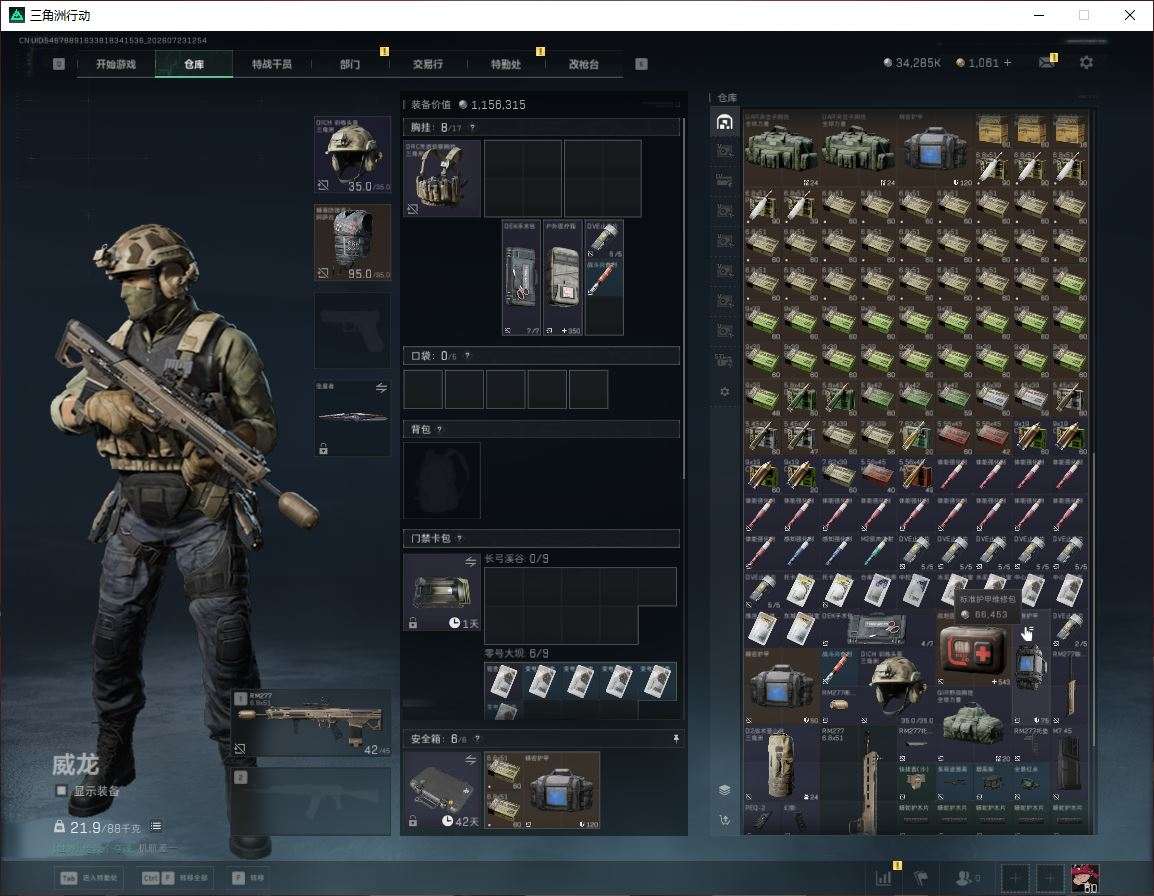Image resolution: width=1154 pixels, height=896 pixels.
Task: Open the statistics bar chart icon
Action: tap(883, 878)
